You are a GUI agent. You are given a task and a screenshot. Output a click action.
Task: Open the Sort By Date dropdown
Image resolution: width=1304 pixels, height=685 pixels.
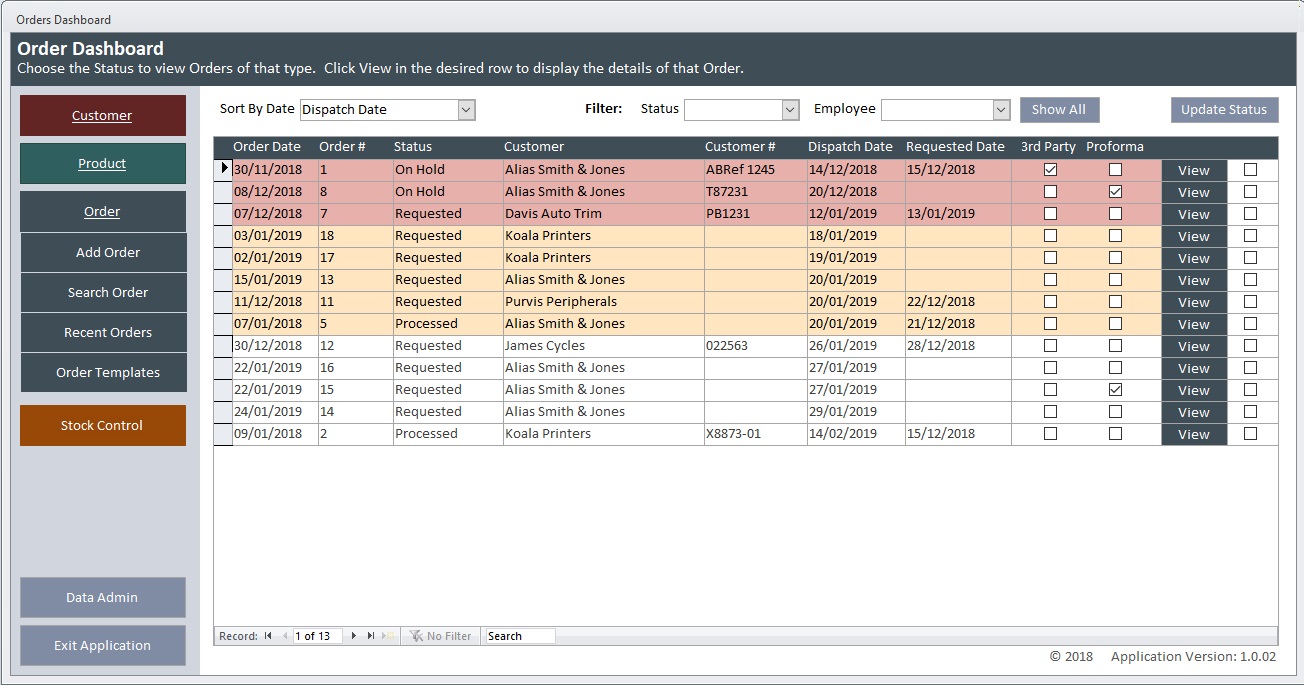466,109
